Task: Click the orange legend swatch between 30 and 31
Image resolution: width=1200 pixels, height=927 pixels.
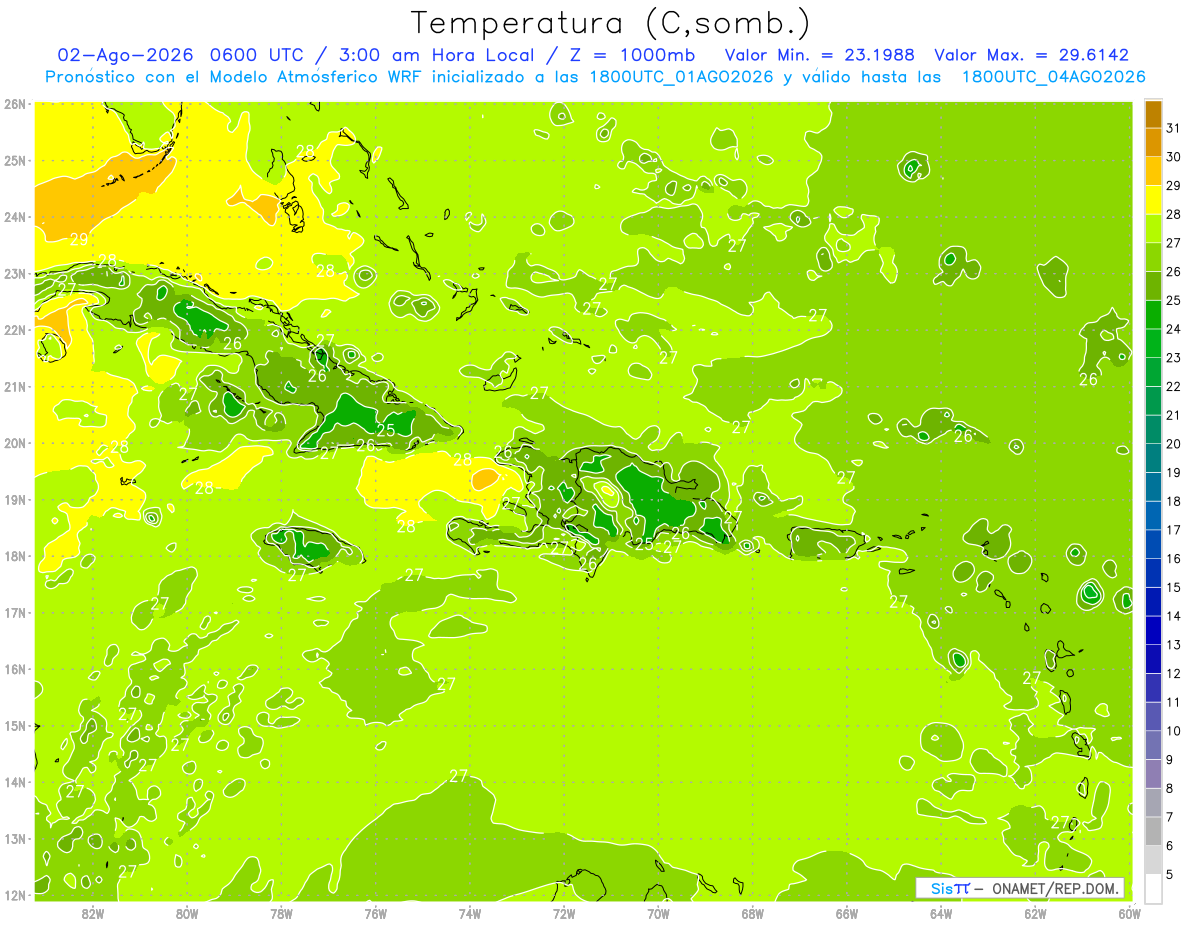Action: click(x=1153, y=143)
